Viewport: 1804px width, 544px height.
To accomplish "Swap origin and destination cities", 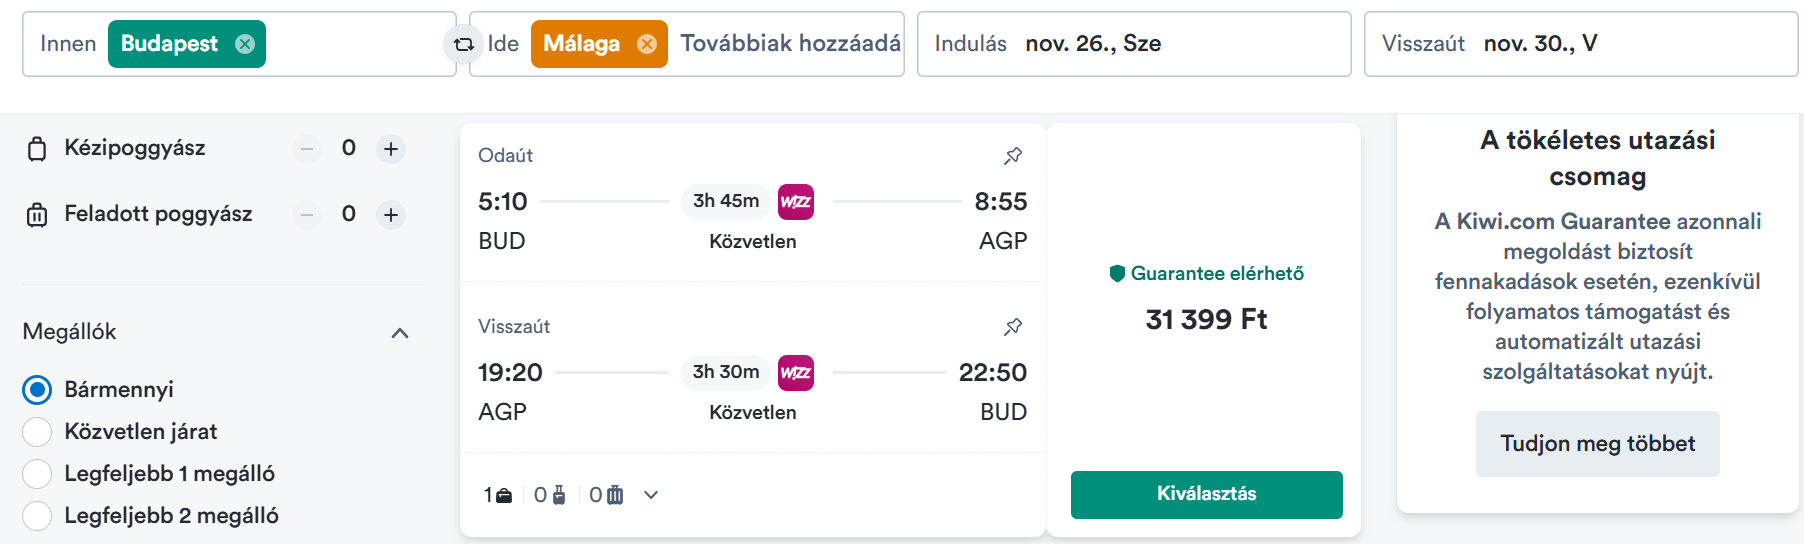I will (x=463, y=44).
